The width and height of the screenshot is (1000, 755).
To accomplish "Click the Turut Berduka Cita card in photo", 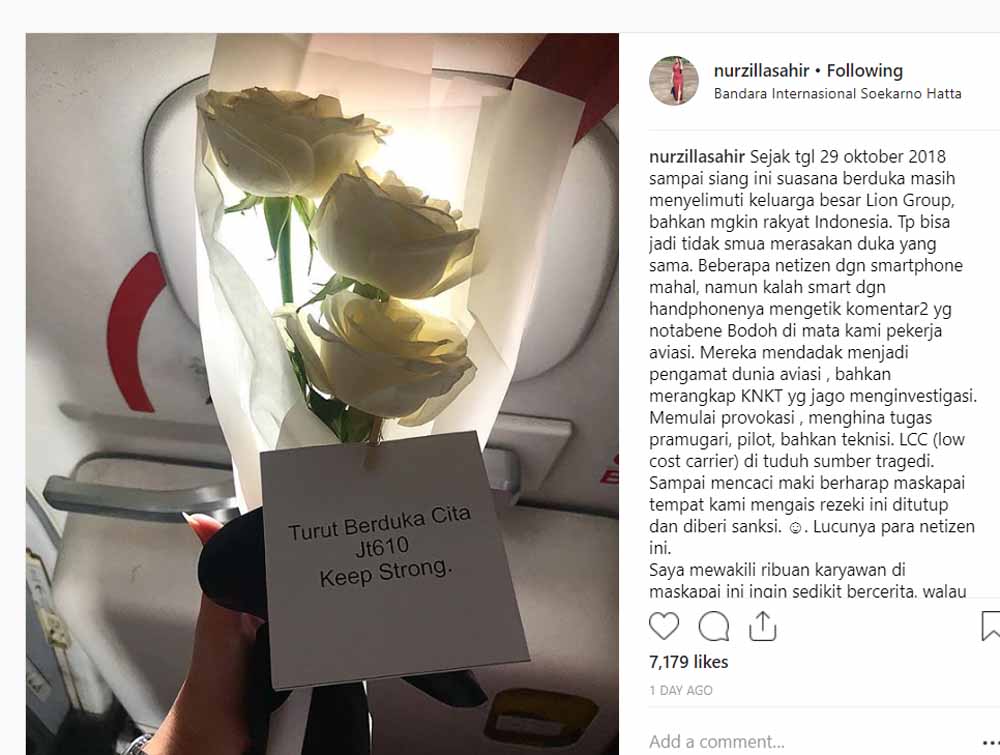I will [394, 560].
